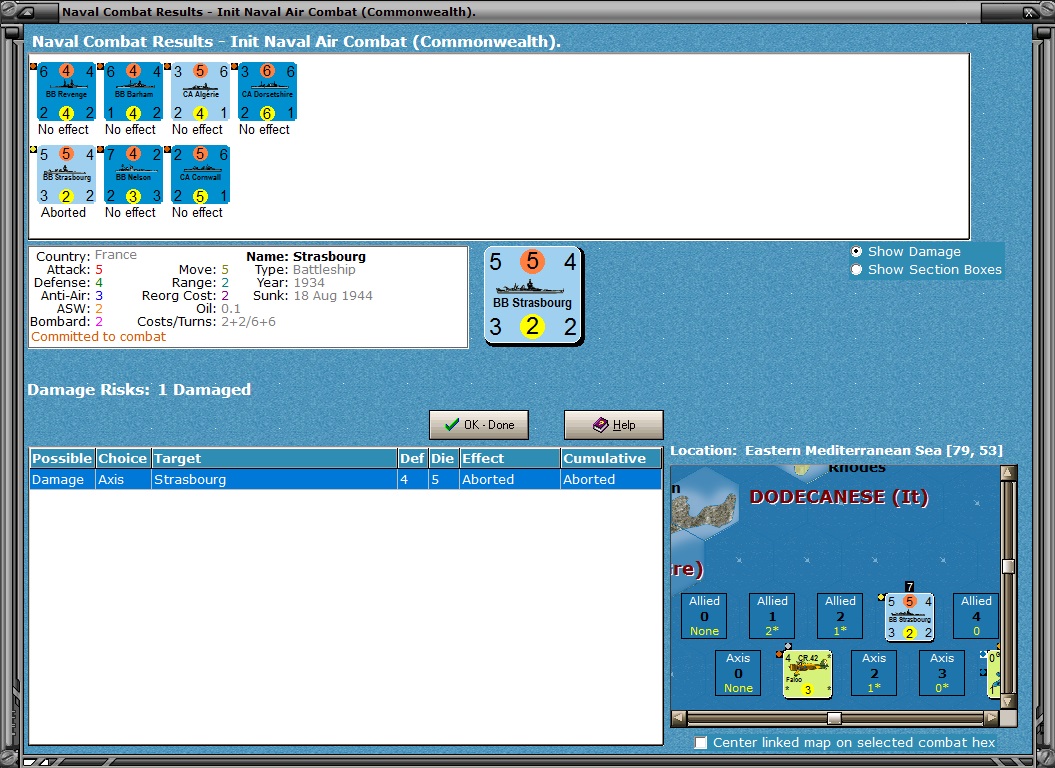Click the Name: Strasbourg detail text
This screenshot has width=1055, height=768.
306,256
